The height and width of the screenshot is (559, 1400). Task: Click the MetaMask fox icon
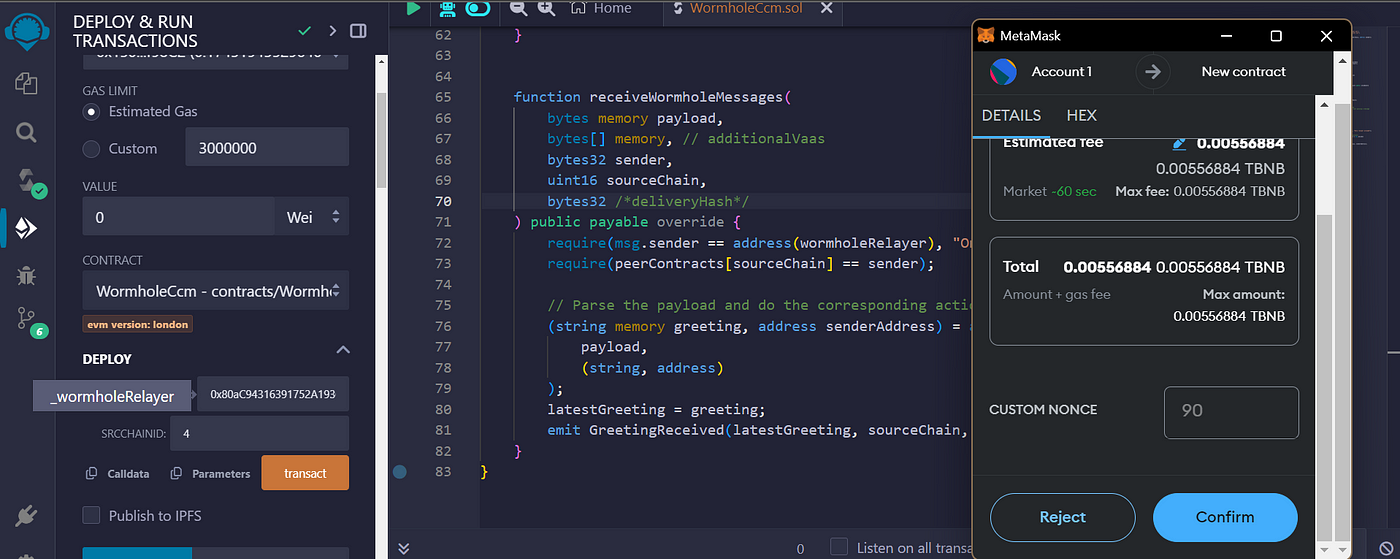[x=986, y=35]
